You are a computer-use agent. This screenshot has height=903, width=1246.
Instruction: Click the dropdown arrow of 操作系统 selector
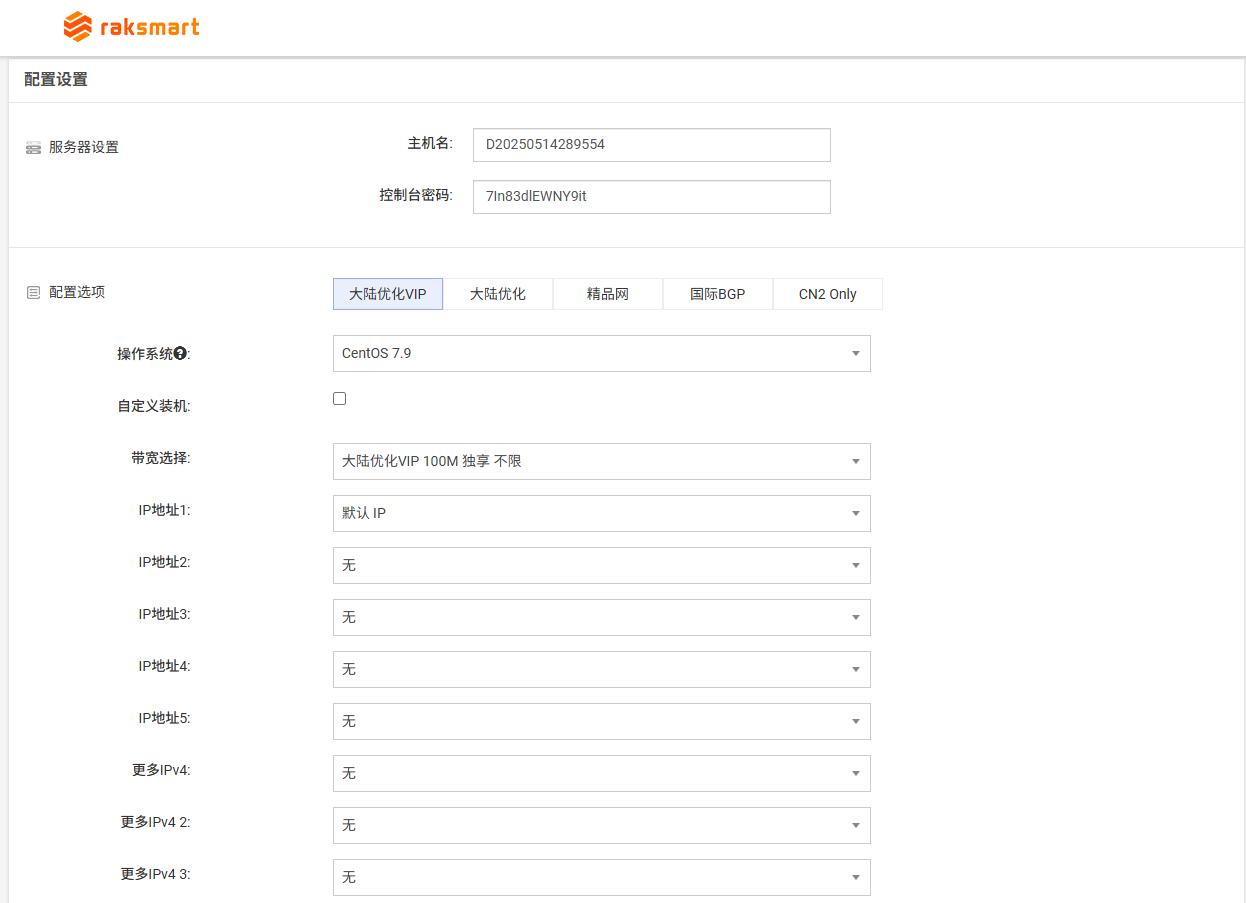[855, 353]
